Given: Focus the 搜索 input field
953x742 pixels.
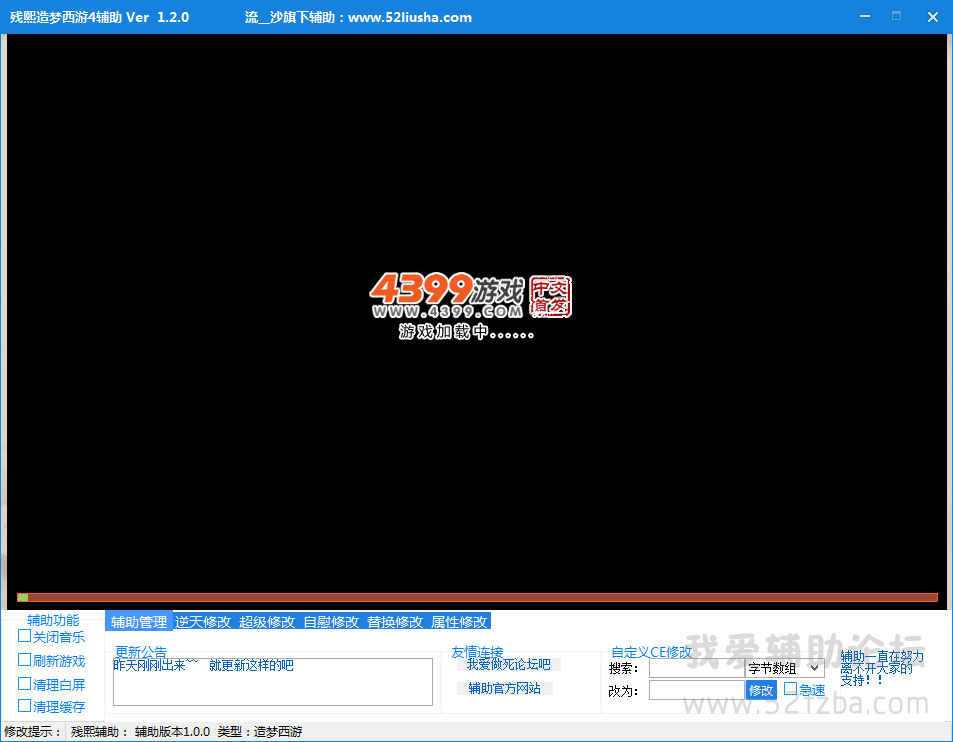Looking at the screenshot, I should click(x=696, y=668).
